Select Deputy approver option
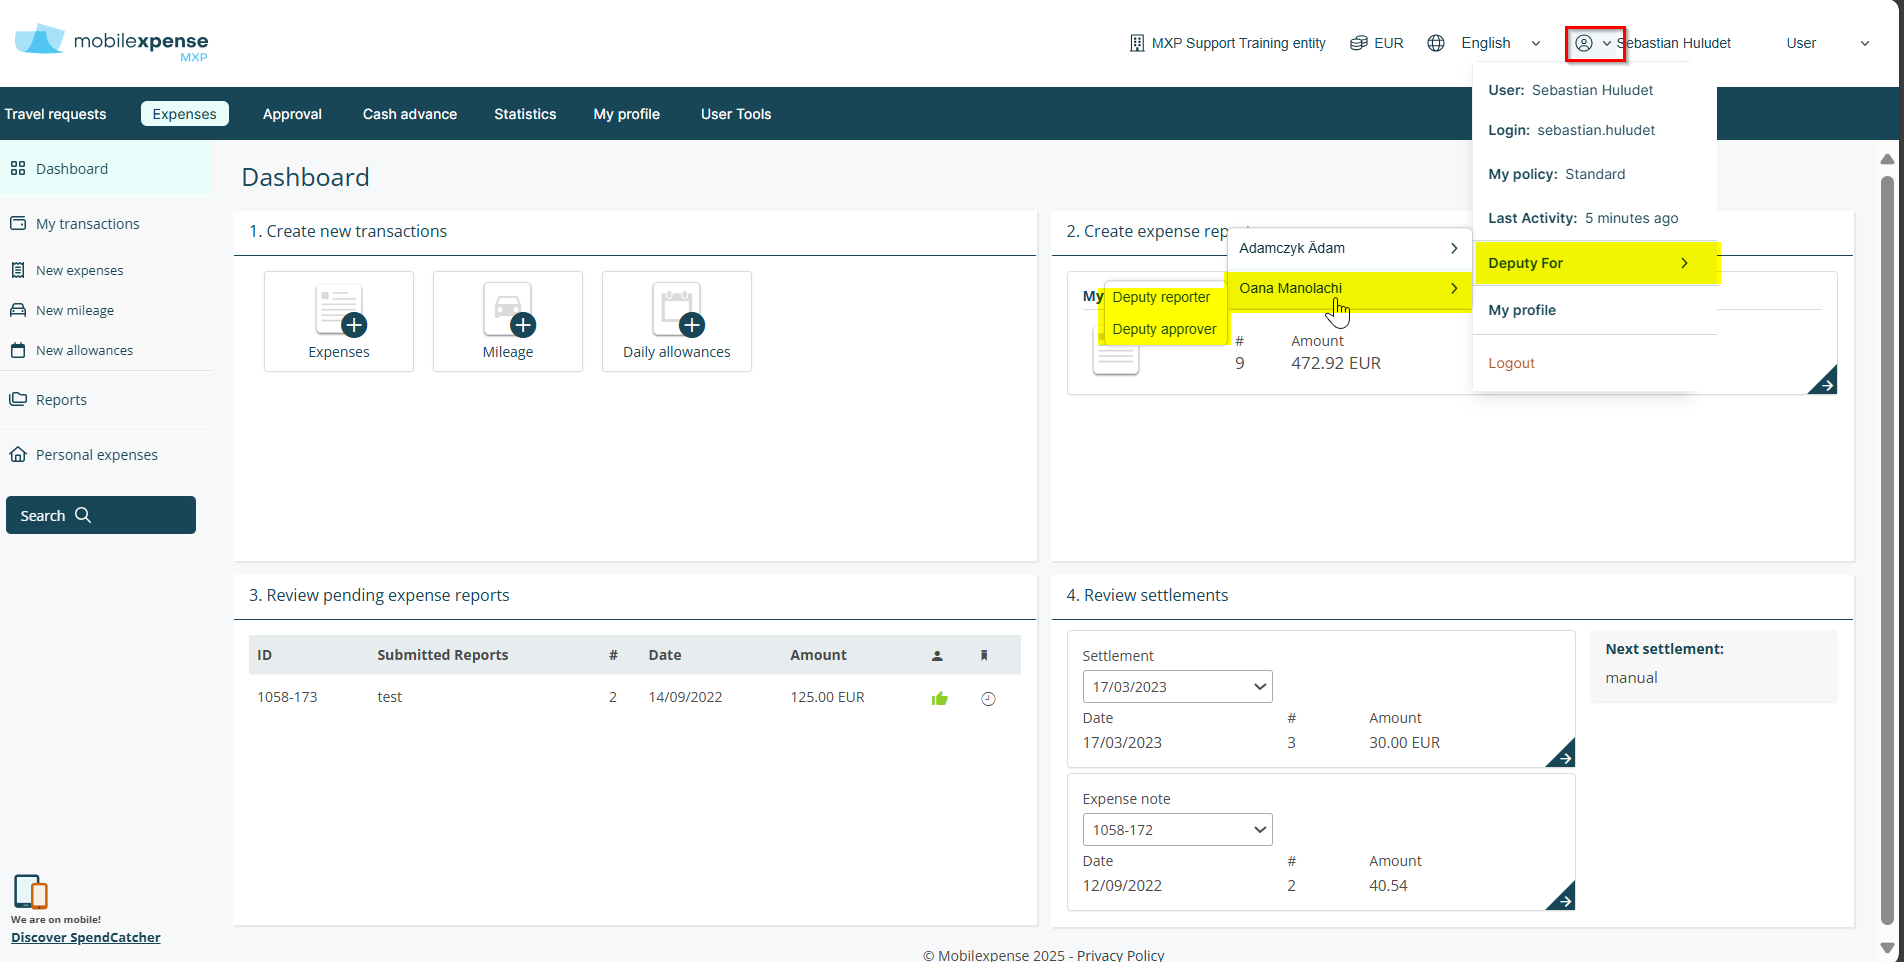 tap(1164, 329)
